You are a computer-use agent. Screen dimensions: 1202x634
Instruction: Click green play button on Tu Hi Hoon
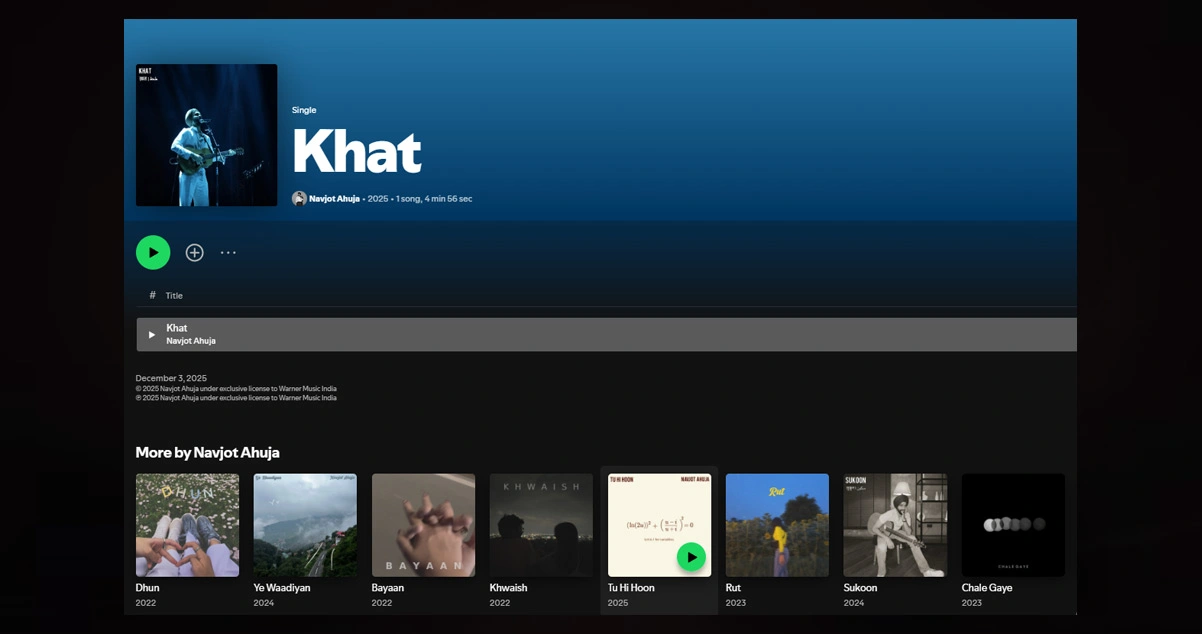click(691, 557)
